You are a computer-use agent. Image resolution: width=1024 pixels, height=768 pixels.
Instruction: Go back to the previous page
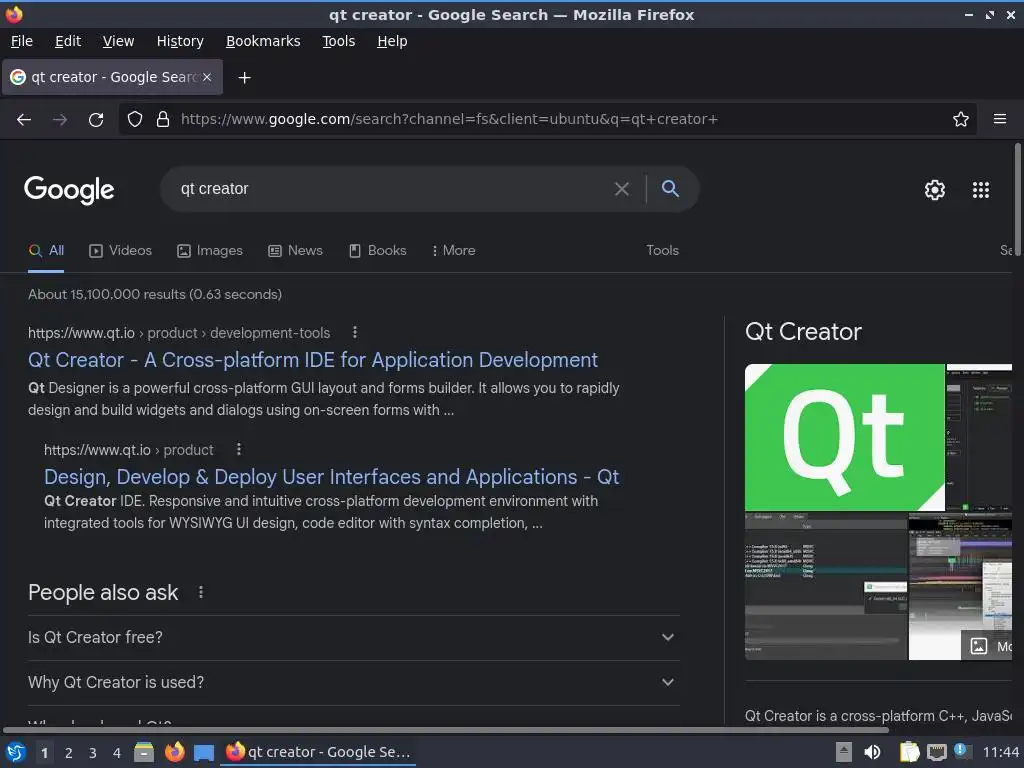coord(24,120)
